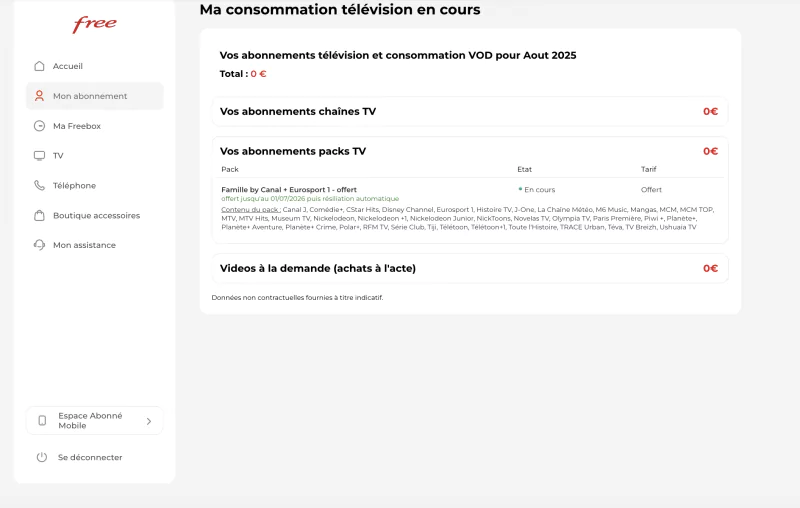The width and height of the screenshot is (800, 508).
Task: Click the Téléphone handset icon
Action: (x=39, y=185)
